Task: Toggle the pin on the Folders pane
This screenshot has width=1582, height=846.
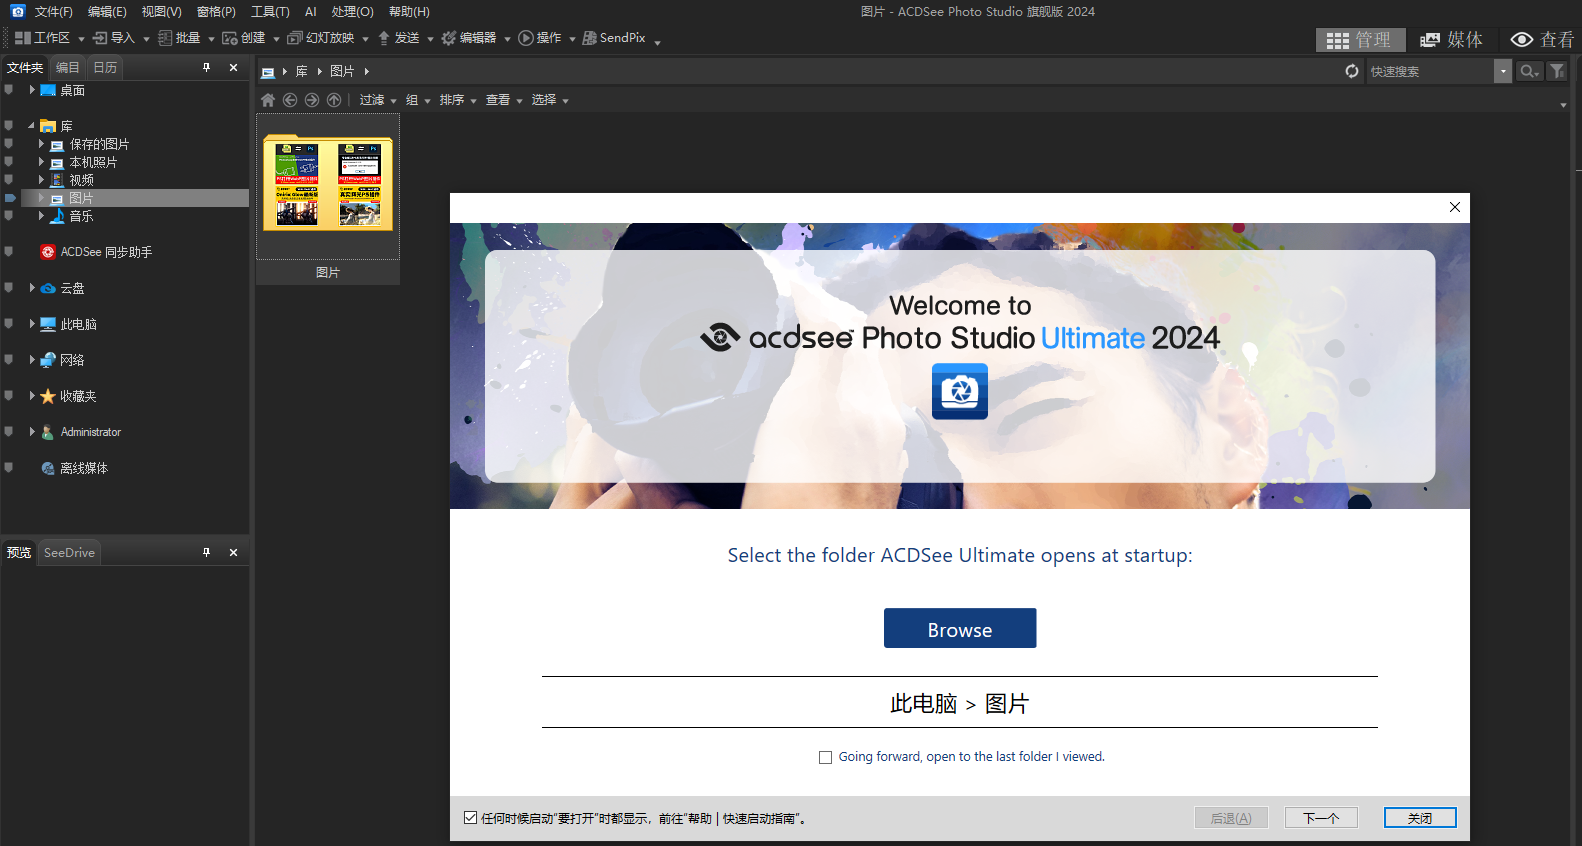Action: click(x=207, y=67)
